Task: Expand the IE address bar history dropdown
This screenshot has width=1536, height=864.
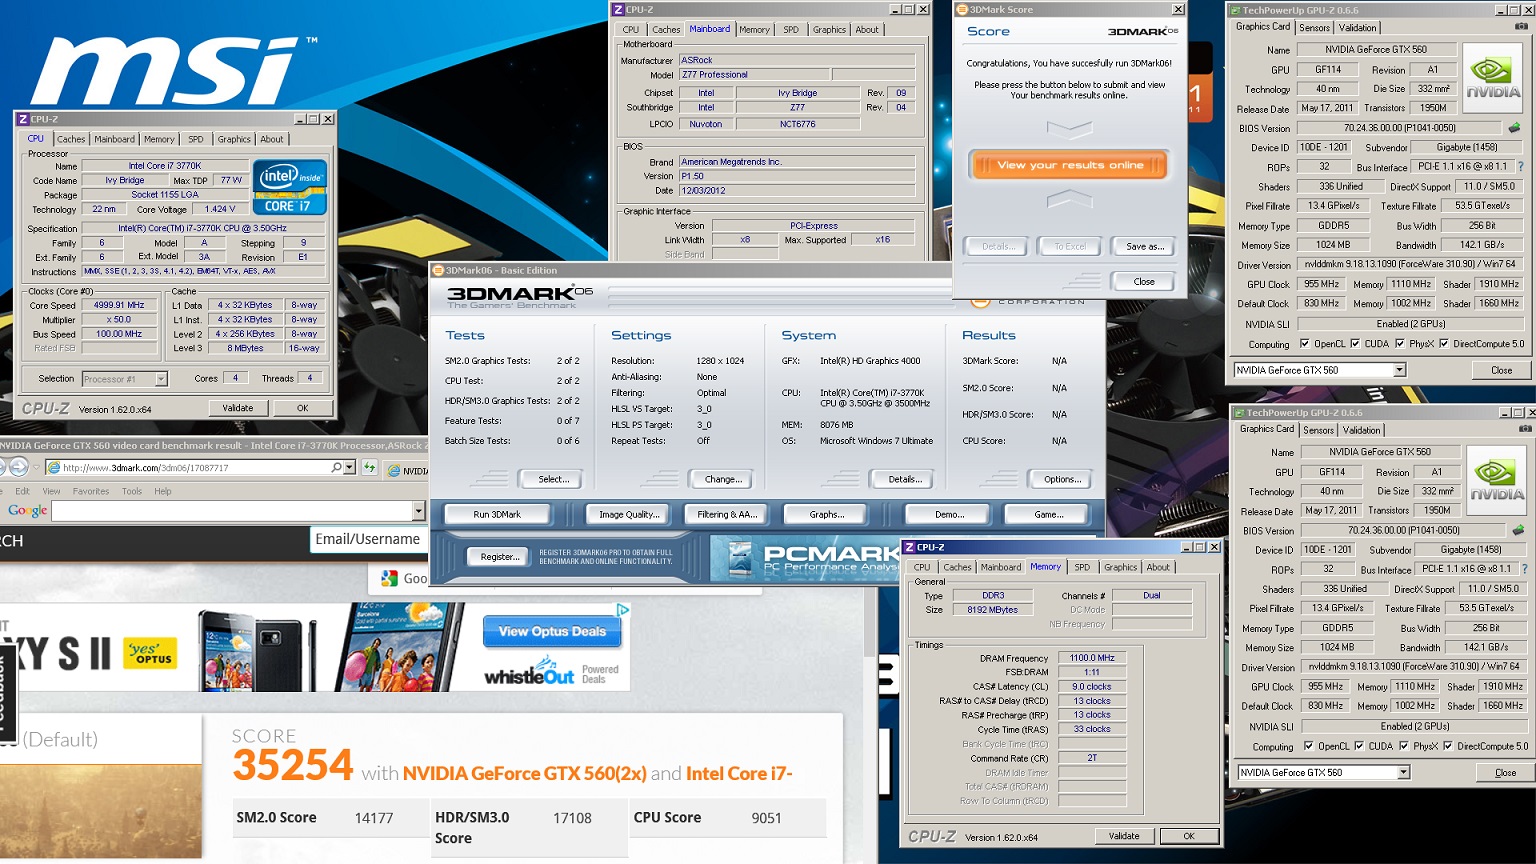Action: [x=350, y=467]
